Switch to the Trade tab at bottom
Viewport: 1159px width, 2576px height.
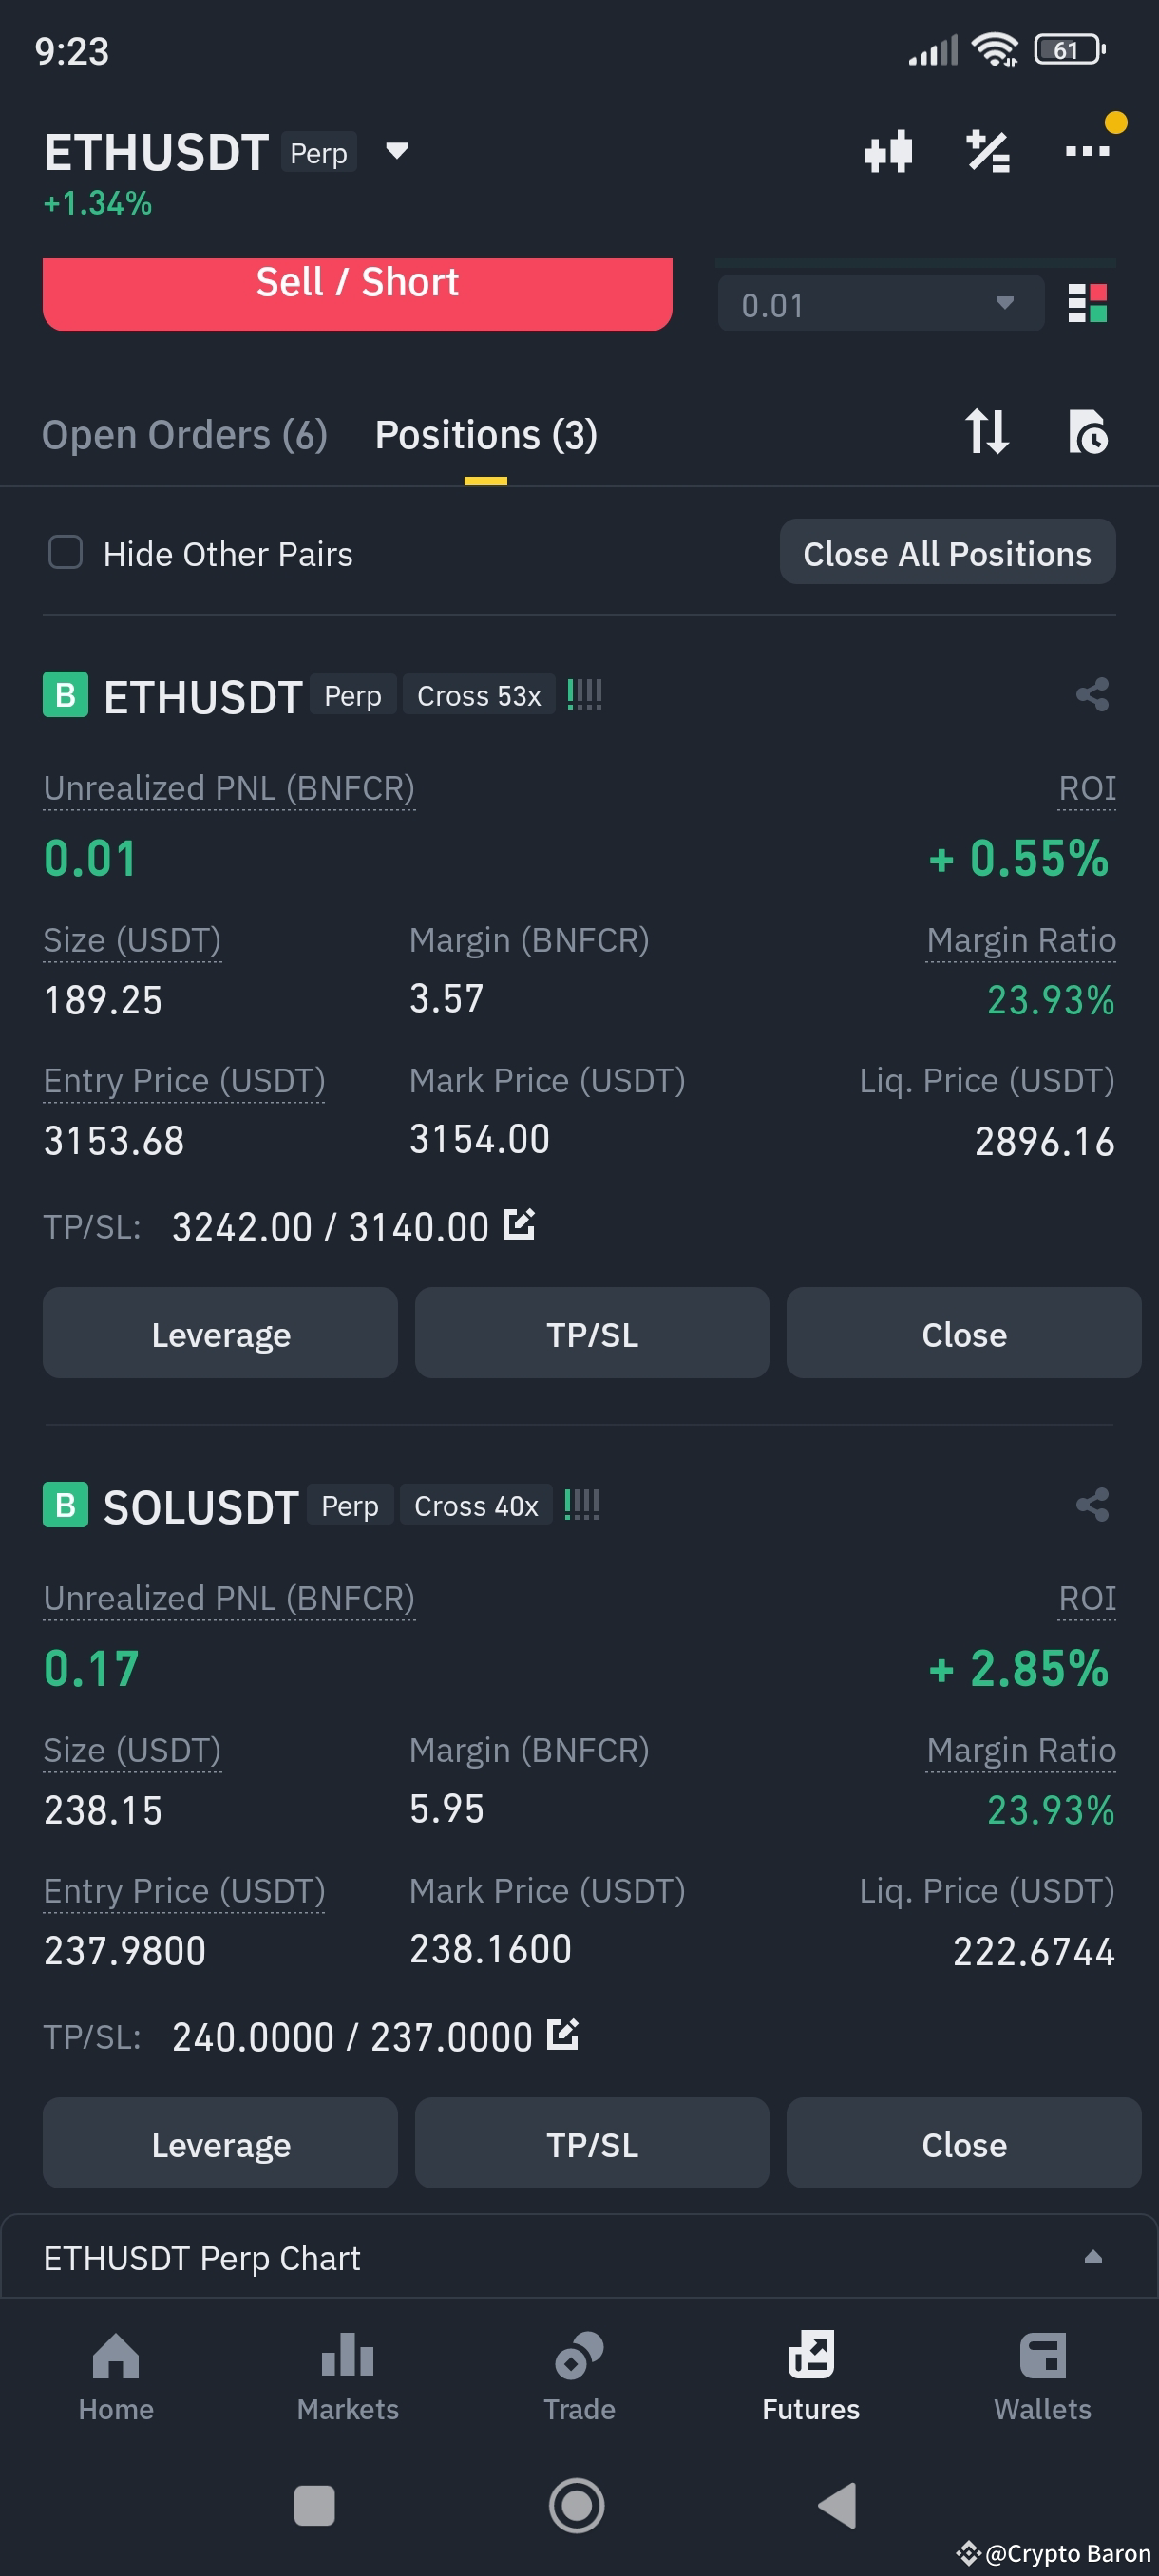[x=578, y=2375]
